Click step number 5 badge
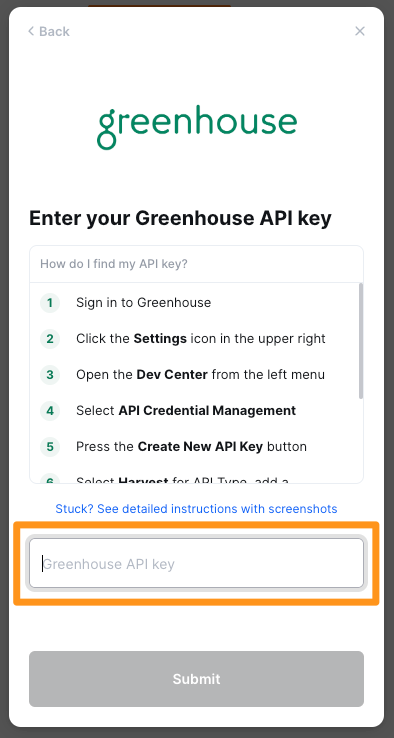 [x=50, y=447]
